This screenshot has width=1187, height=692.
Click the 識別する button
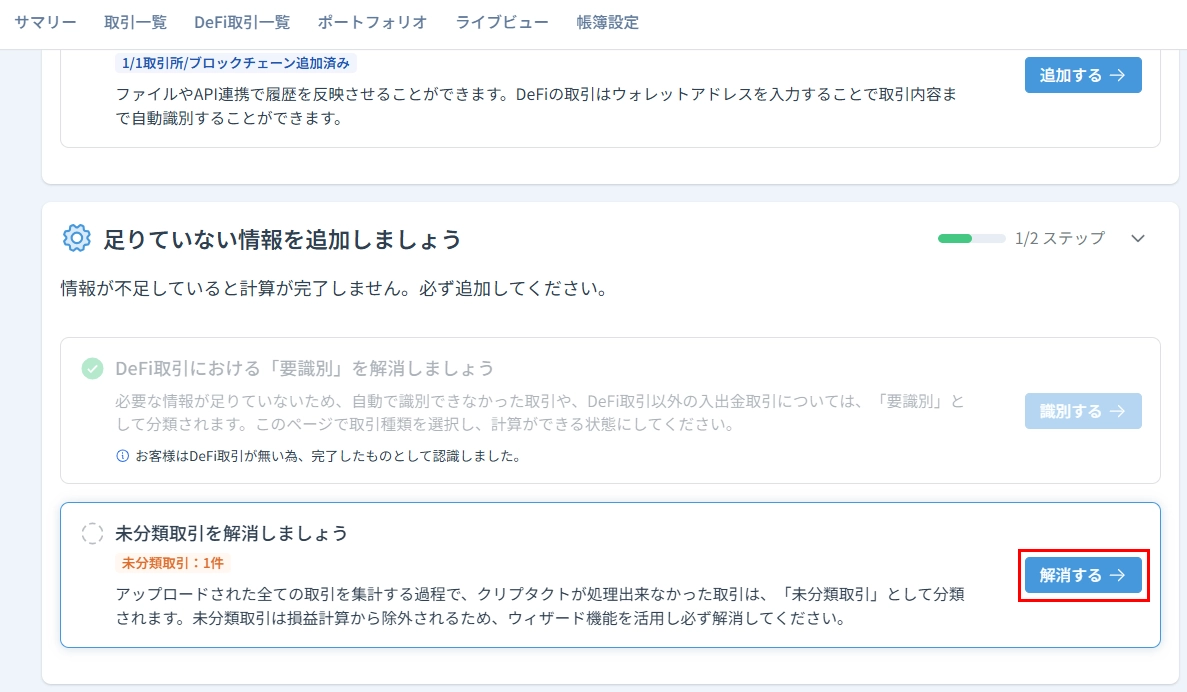(1083, 411)
